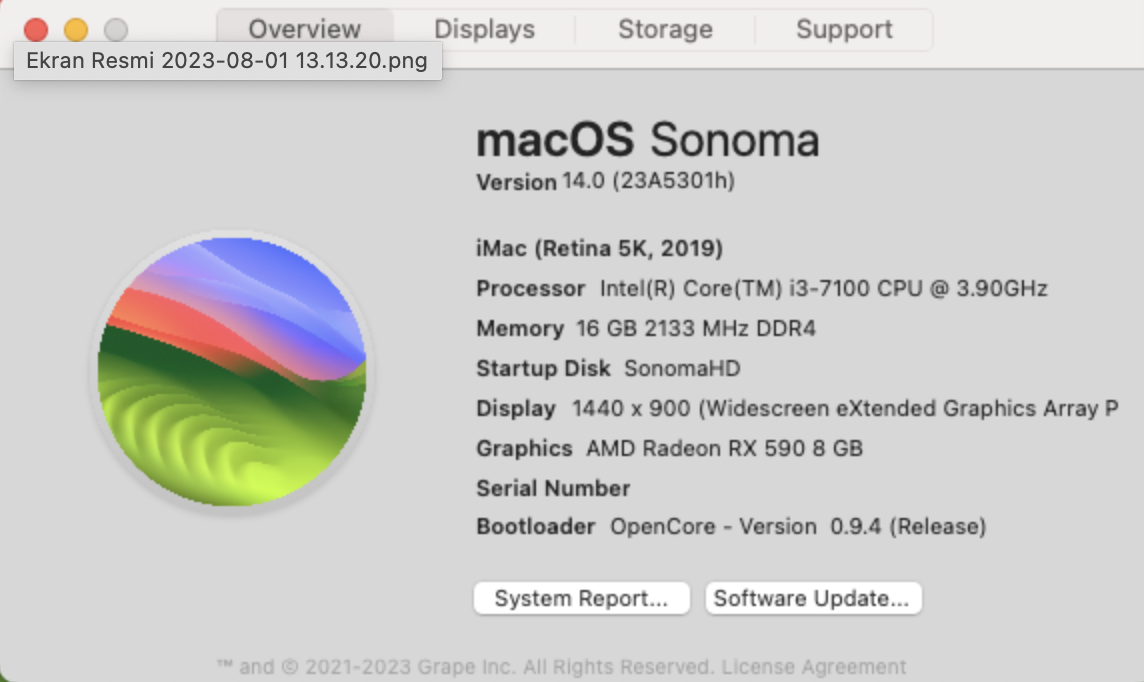This screenshot has width=1144, height=682.
Task: Click the 1440 x 900 display value
Action: pyautogui.click(x=845, y=408)
